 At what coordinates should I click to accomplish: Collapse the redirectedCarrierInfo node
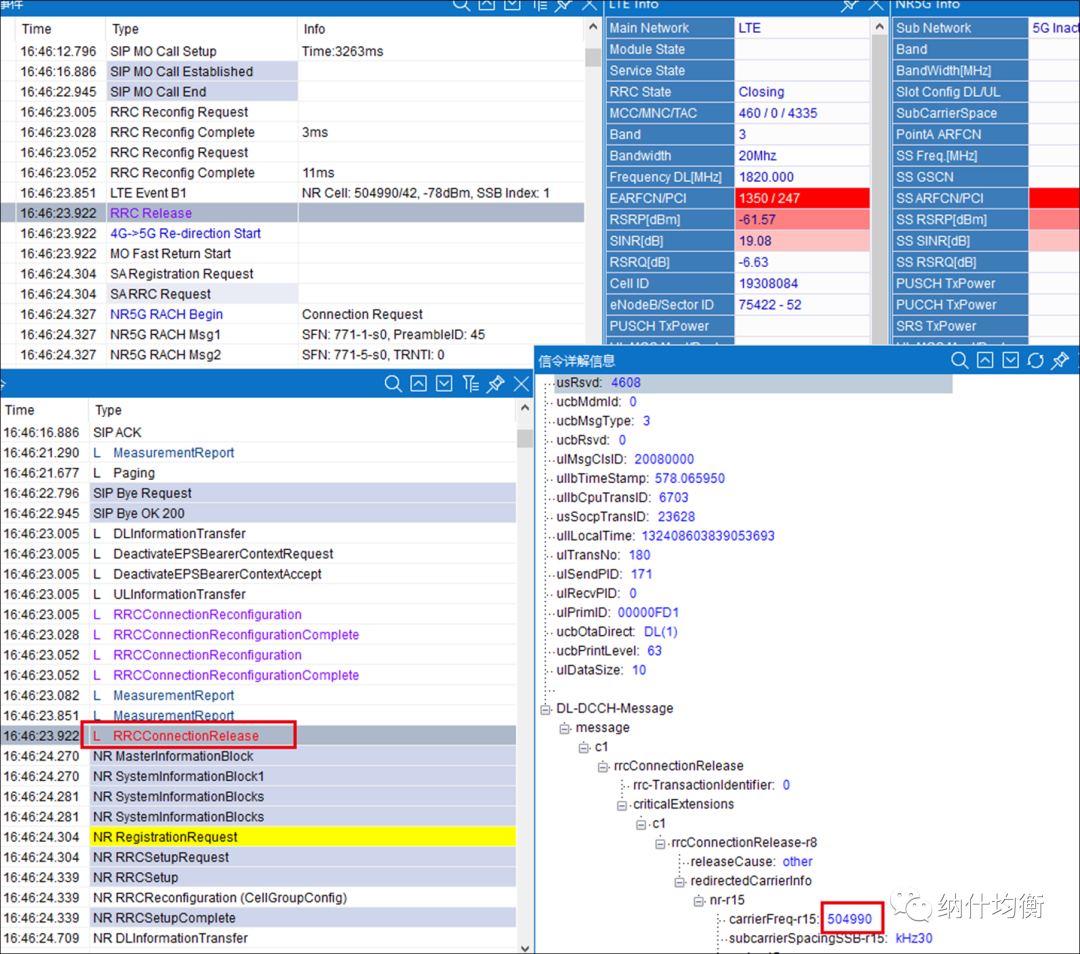pos(680,882)
